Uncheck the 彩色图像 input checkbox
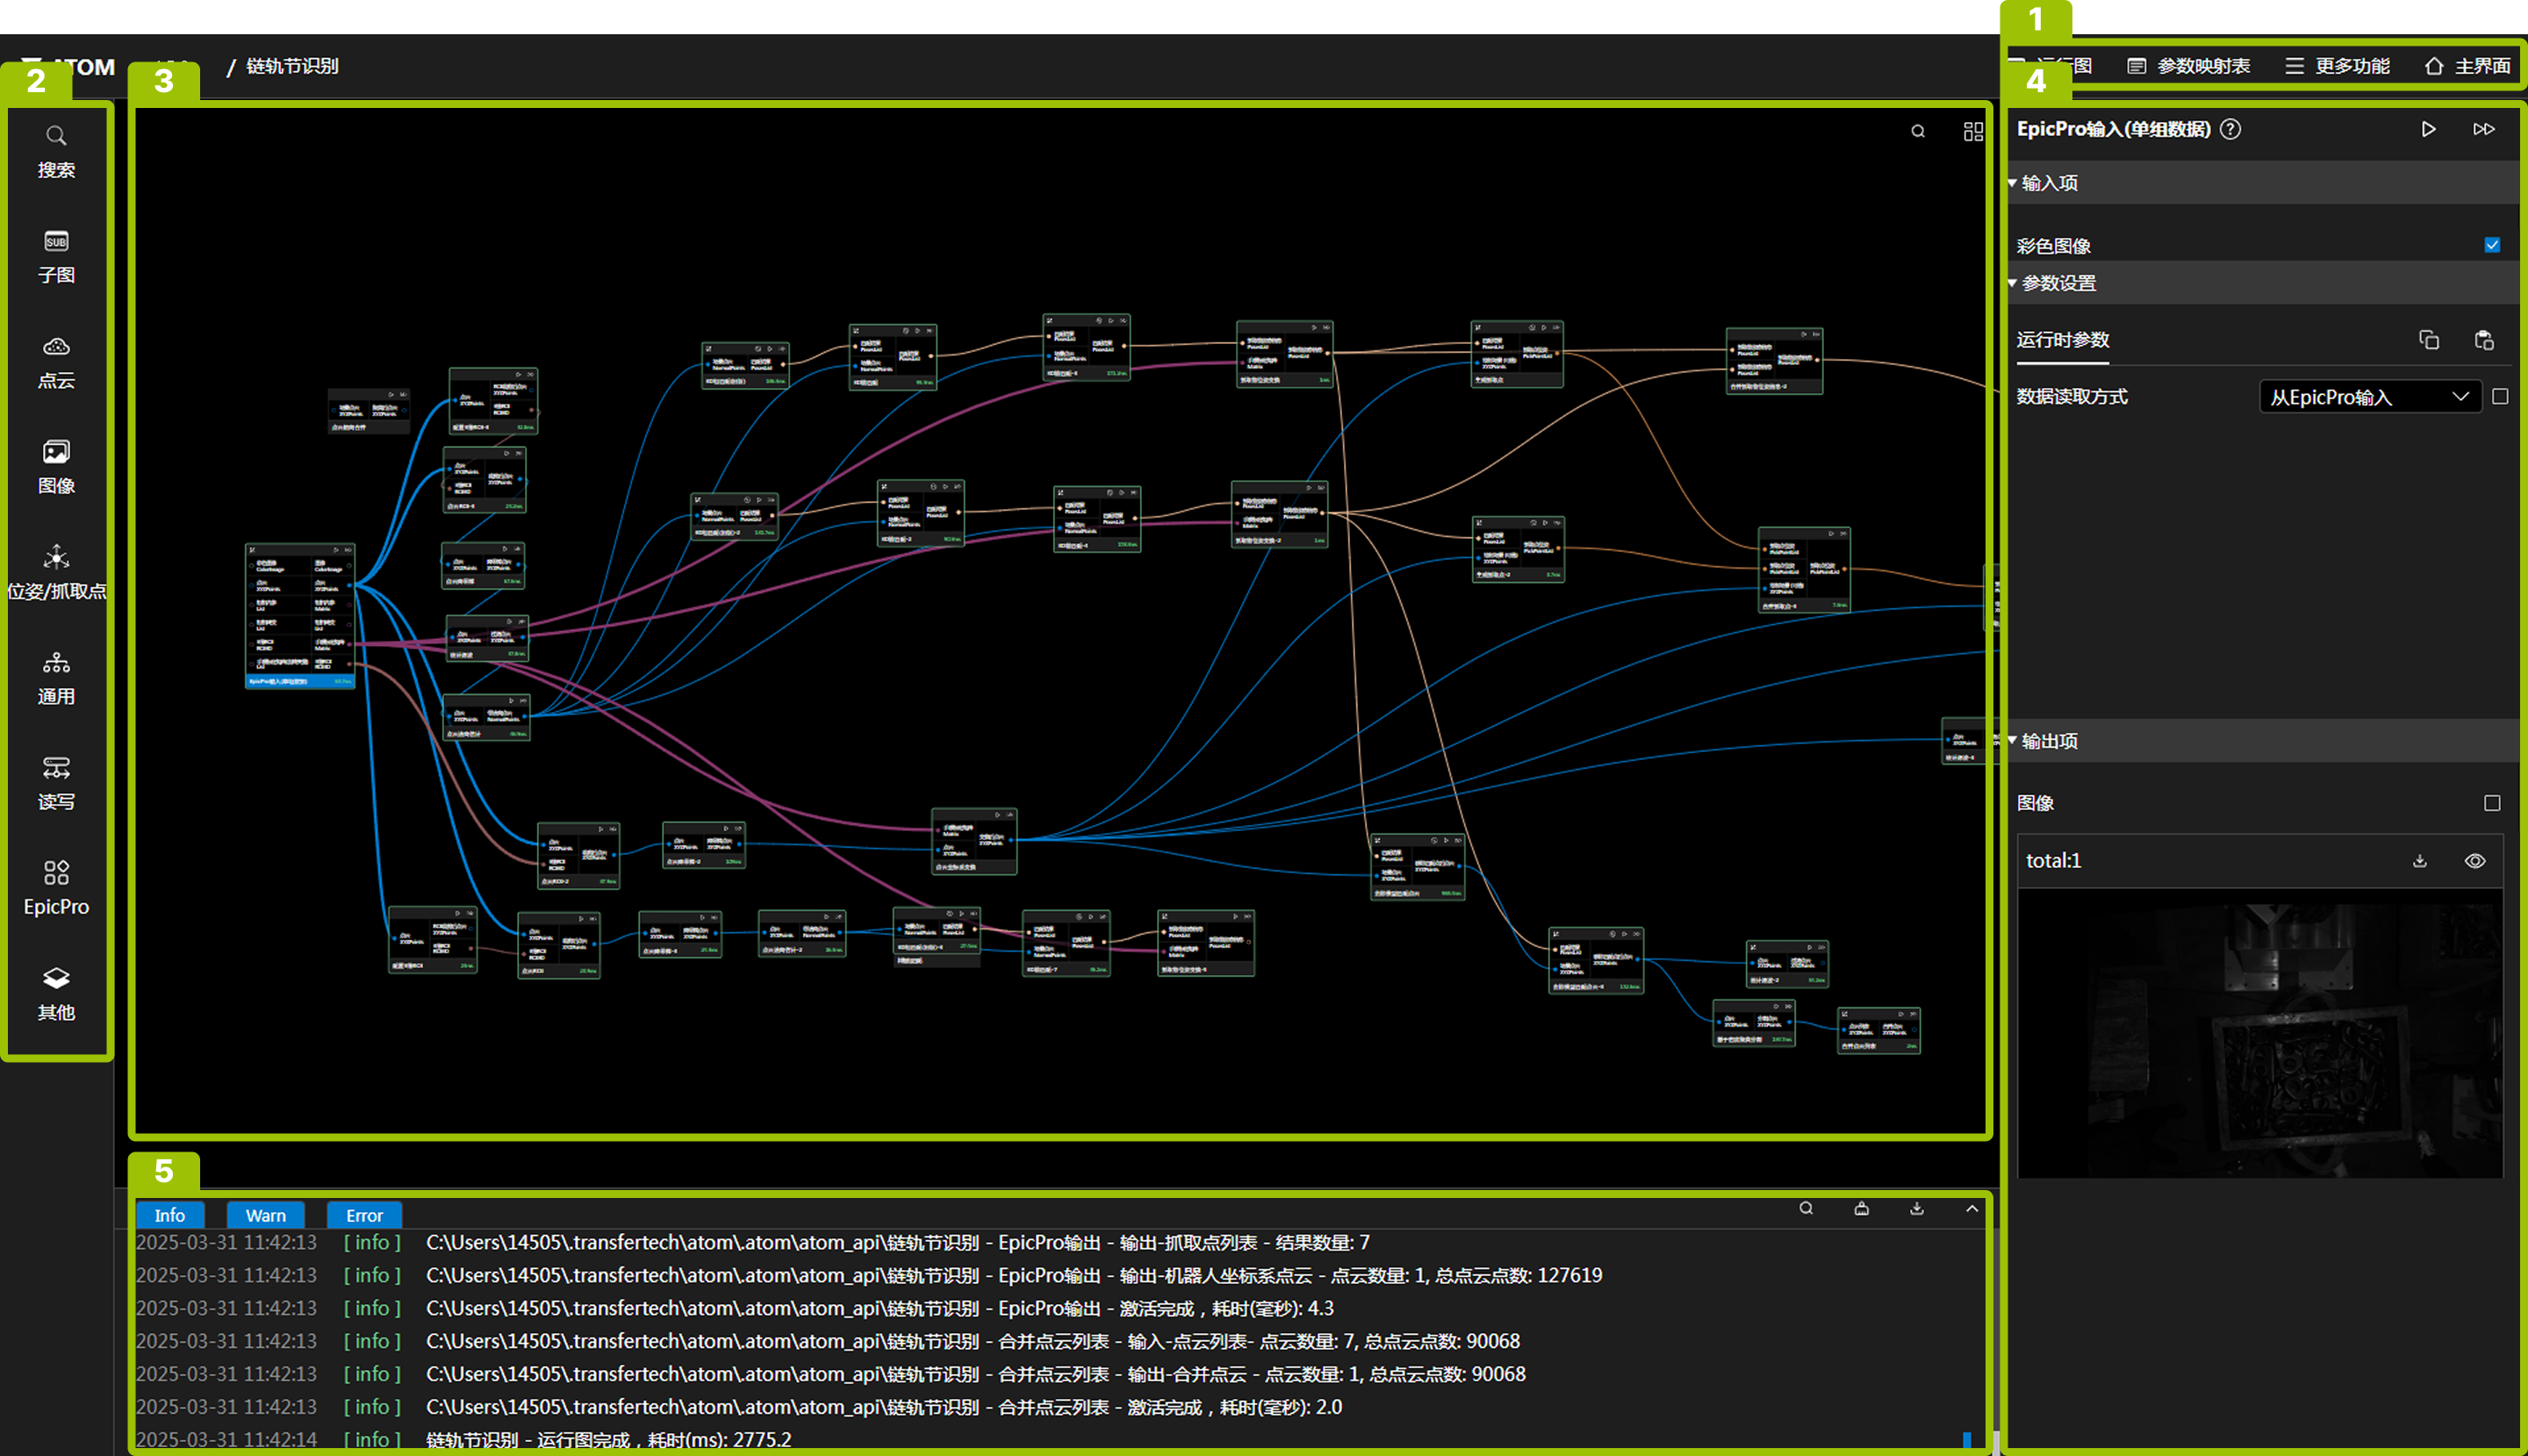 2491,245
